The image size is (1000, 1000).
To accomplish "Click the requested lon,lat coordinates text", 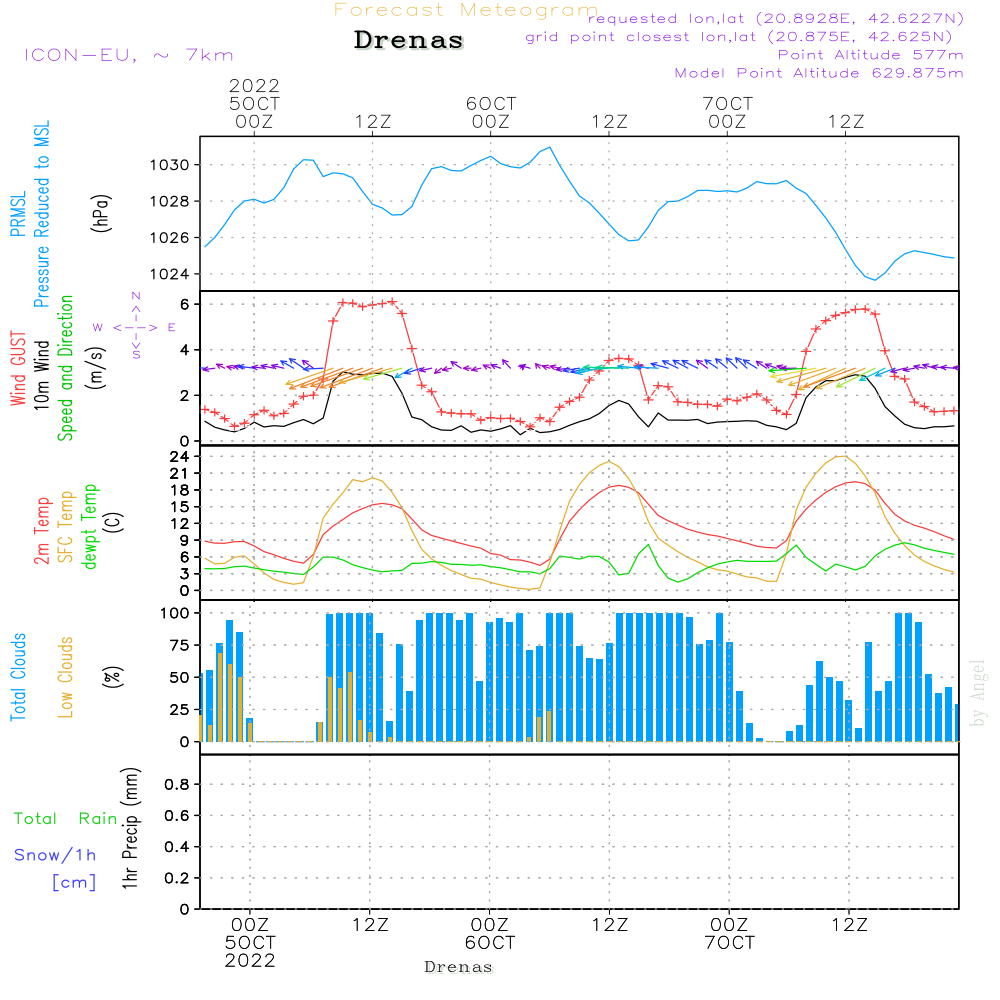I will pyautogui.click(x=775, y=19).
